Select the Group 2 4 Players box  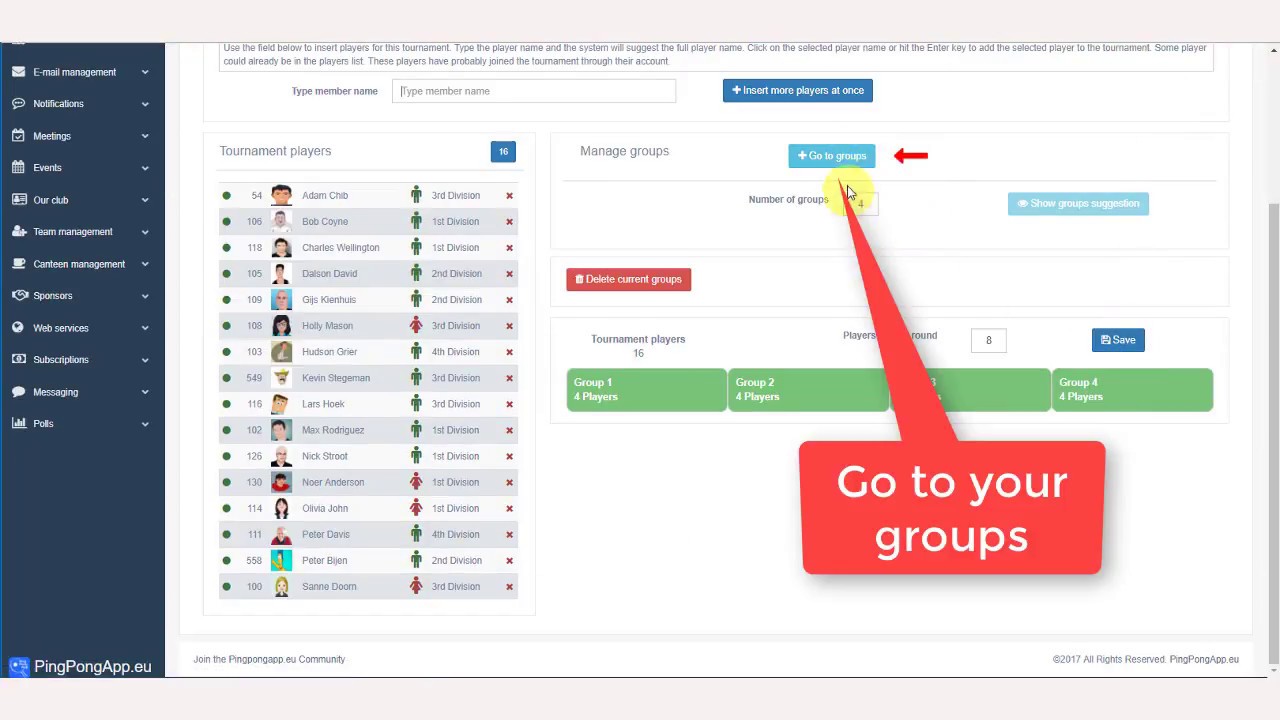point(808,390)
